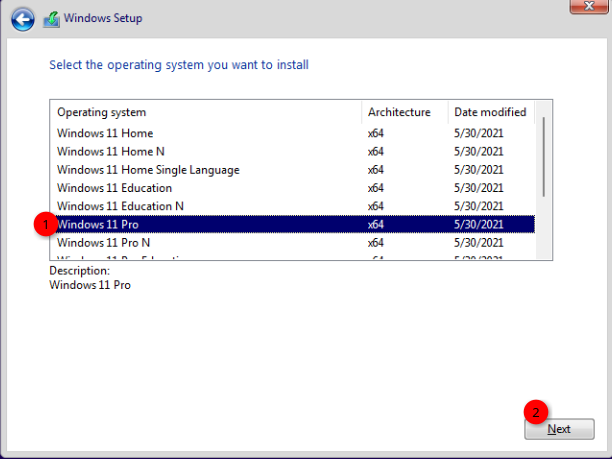The width and height of the screenshot is (612, 459).
Task: Pick Windows 11 Education from the list
Action: pyautogui.click(x=114, y=188)
